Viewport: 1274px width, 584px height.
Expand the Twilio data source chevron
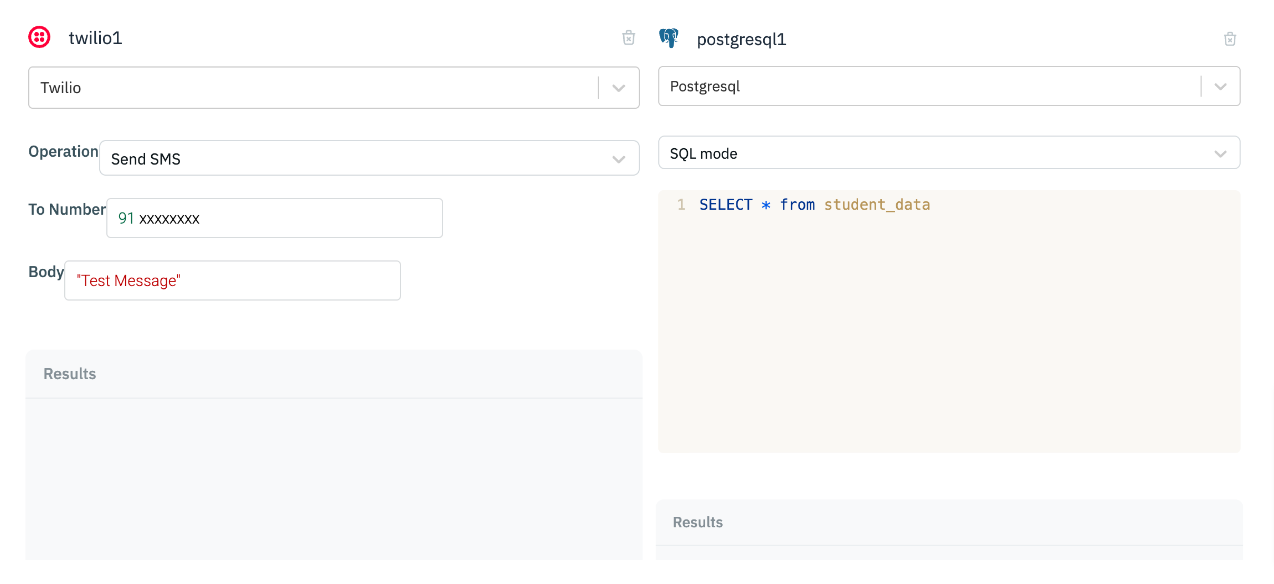click(619, 88)
